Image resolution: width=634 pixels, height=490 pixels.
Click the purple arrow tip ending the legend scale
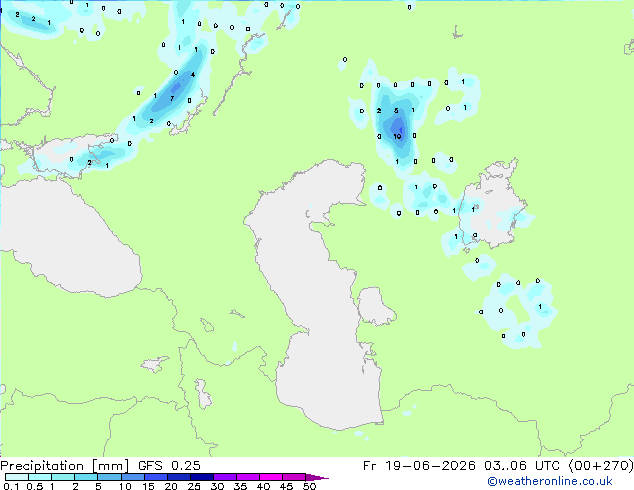pyautogui.click(x=317, y=477)
